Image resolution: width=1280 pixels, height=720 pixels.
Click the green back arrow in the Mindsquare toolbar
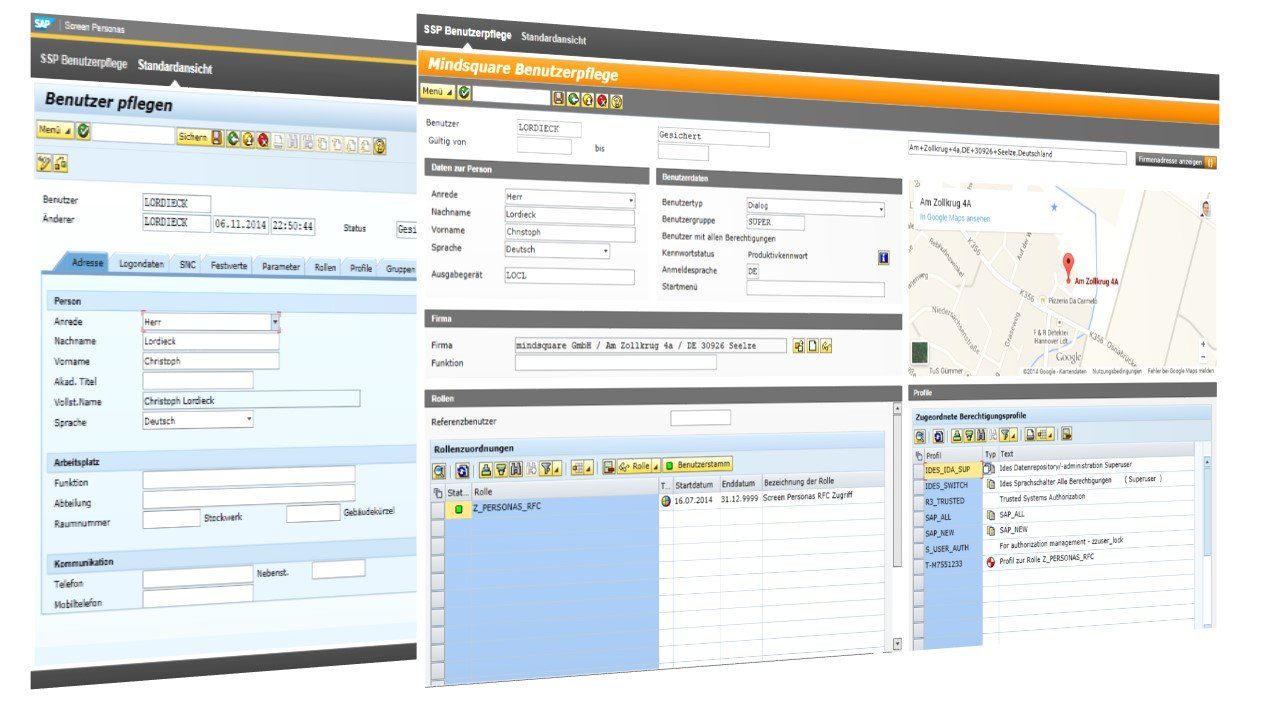pos(573,99)
